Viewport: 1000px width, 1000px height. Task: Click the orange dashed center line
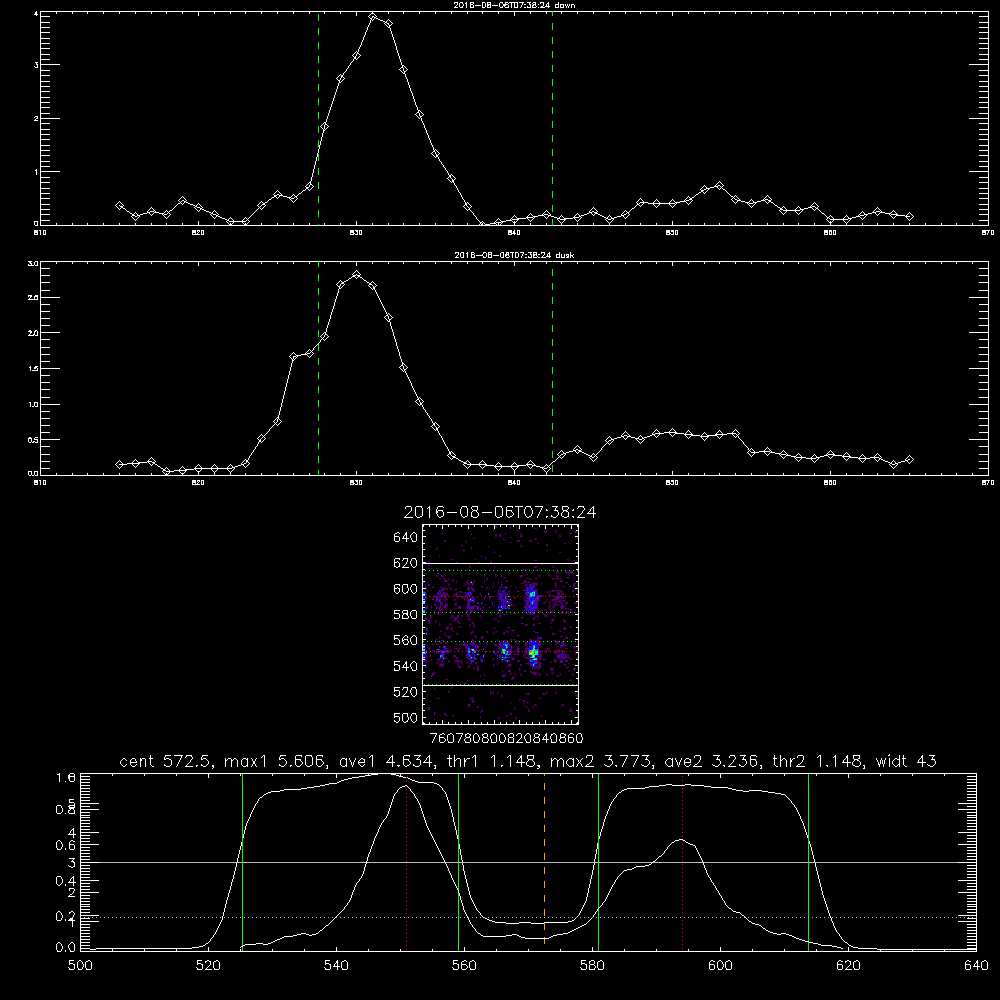click(x=544, y=861)
